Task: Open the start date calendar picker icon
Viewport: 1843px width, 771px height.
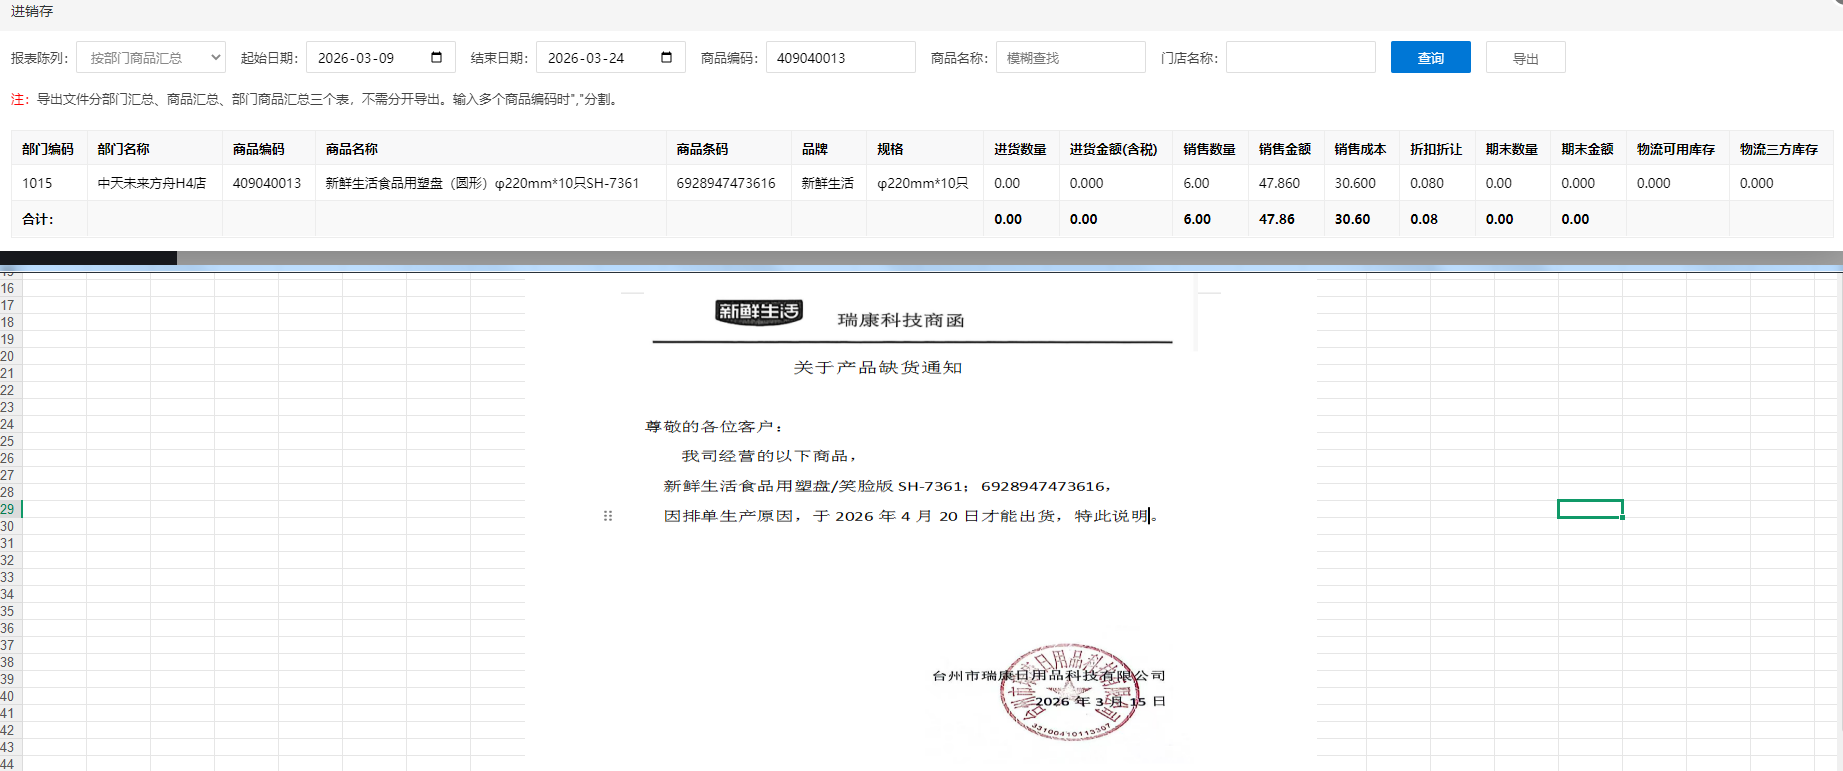Action: point(436,57)
